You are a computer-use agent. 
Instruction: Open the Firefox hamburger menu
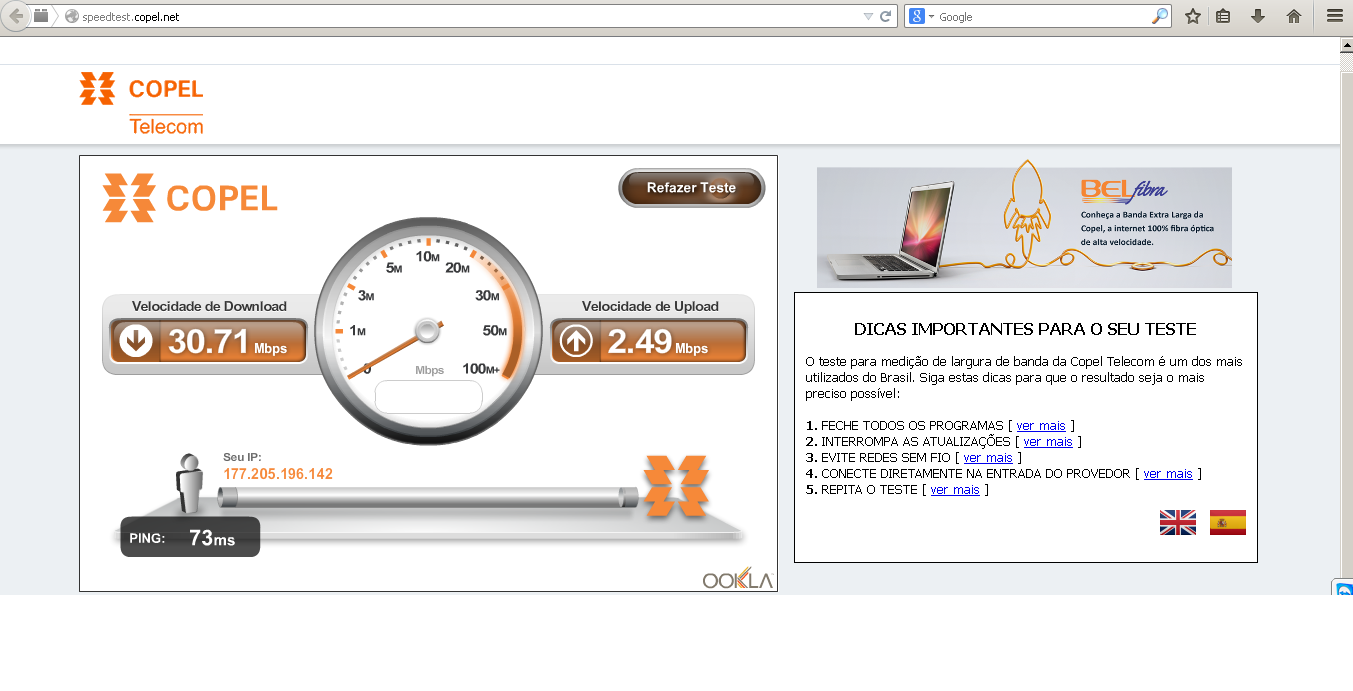point(1334,16)
